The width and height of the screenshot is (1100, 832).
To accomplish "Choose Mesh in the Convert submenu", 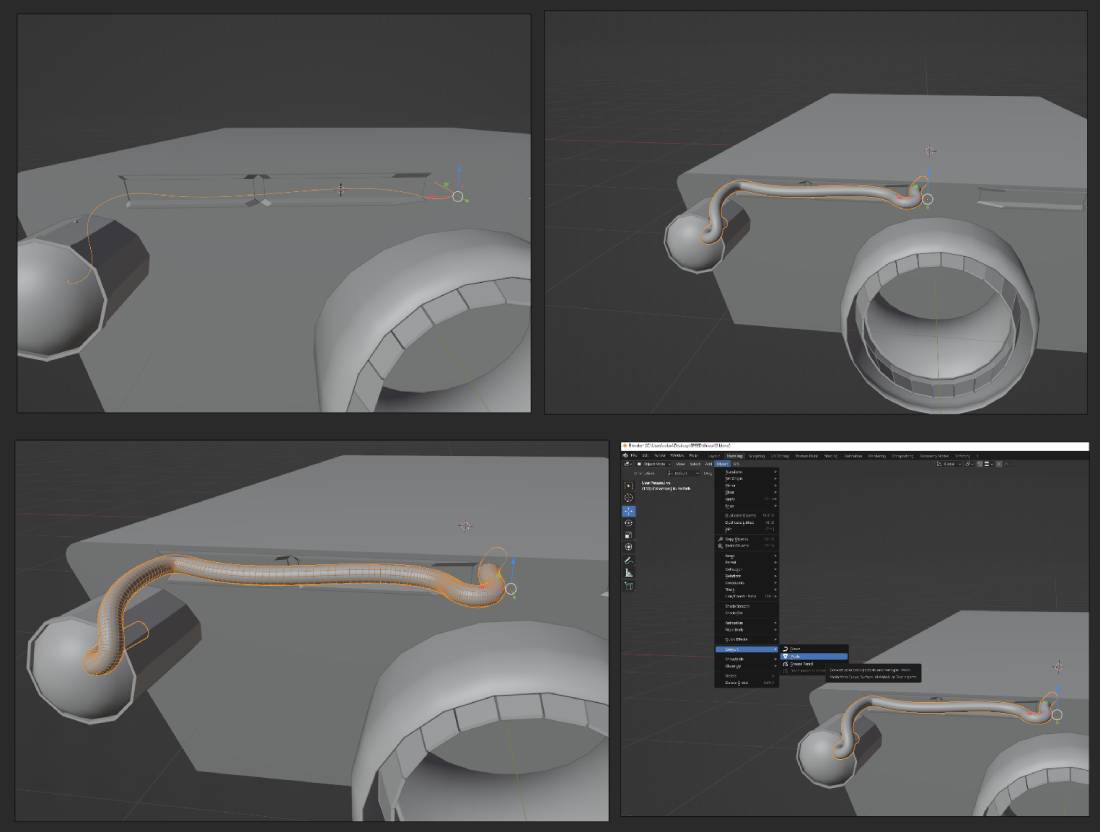I will (x=814, y=657).
